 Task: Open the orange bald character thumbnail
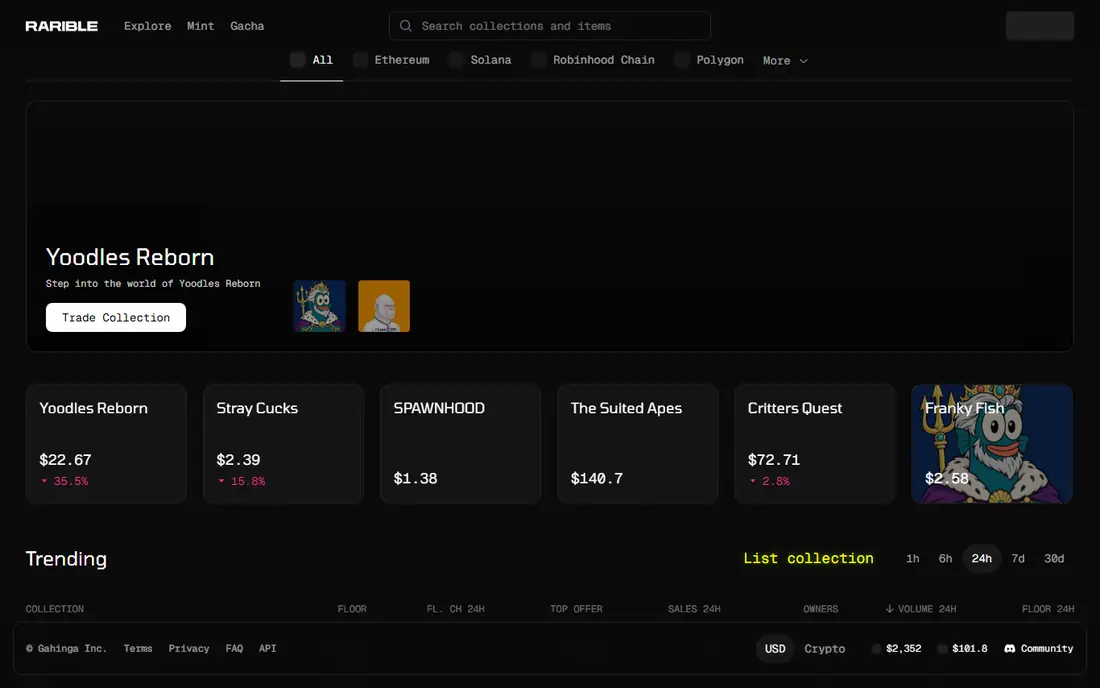[384, 306]
